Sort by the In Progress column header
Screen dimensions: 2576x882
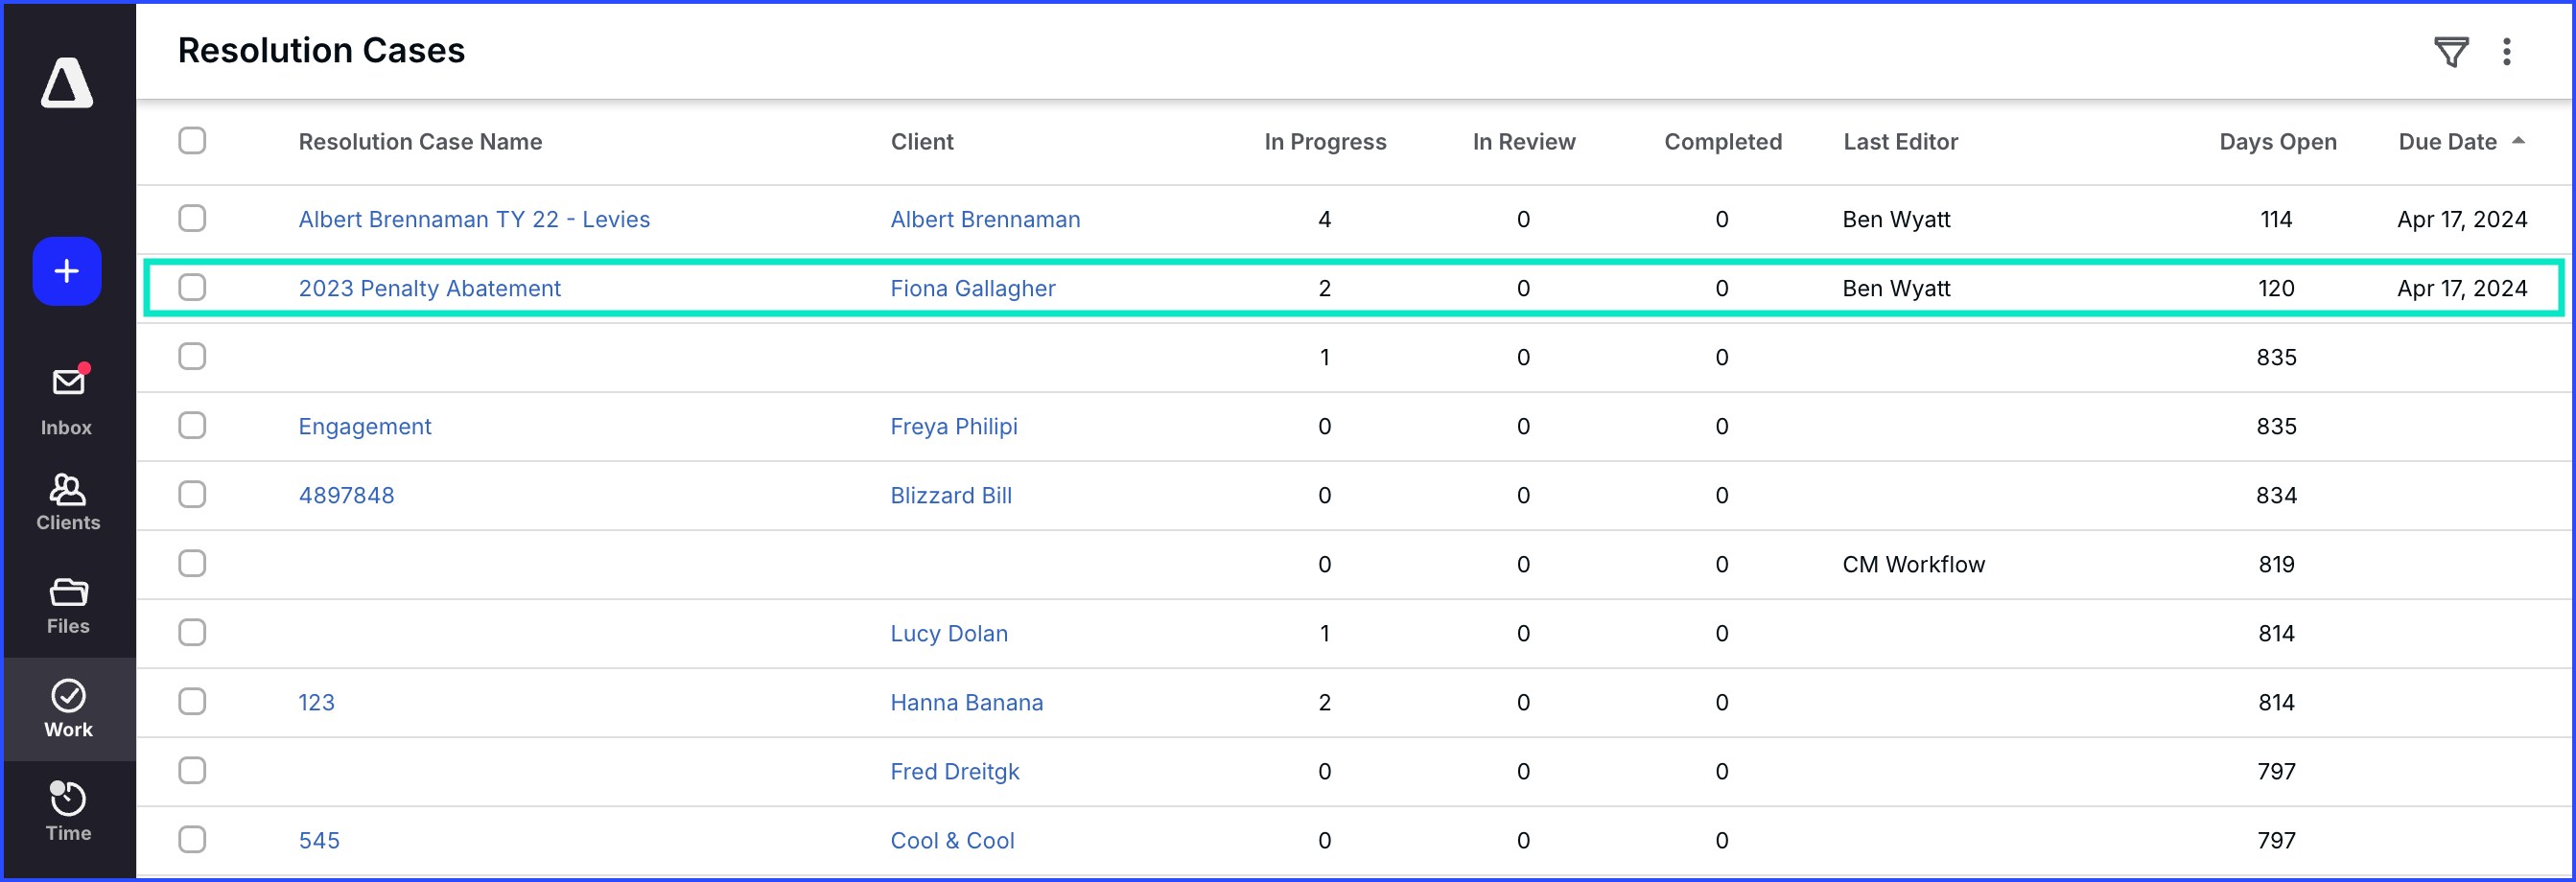[x=1325, y=142]
